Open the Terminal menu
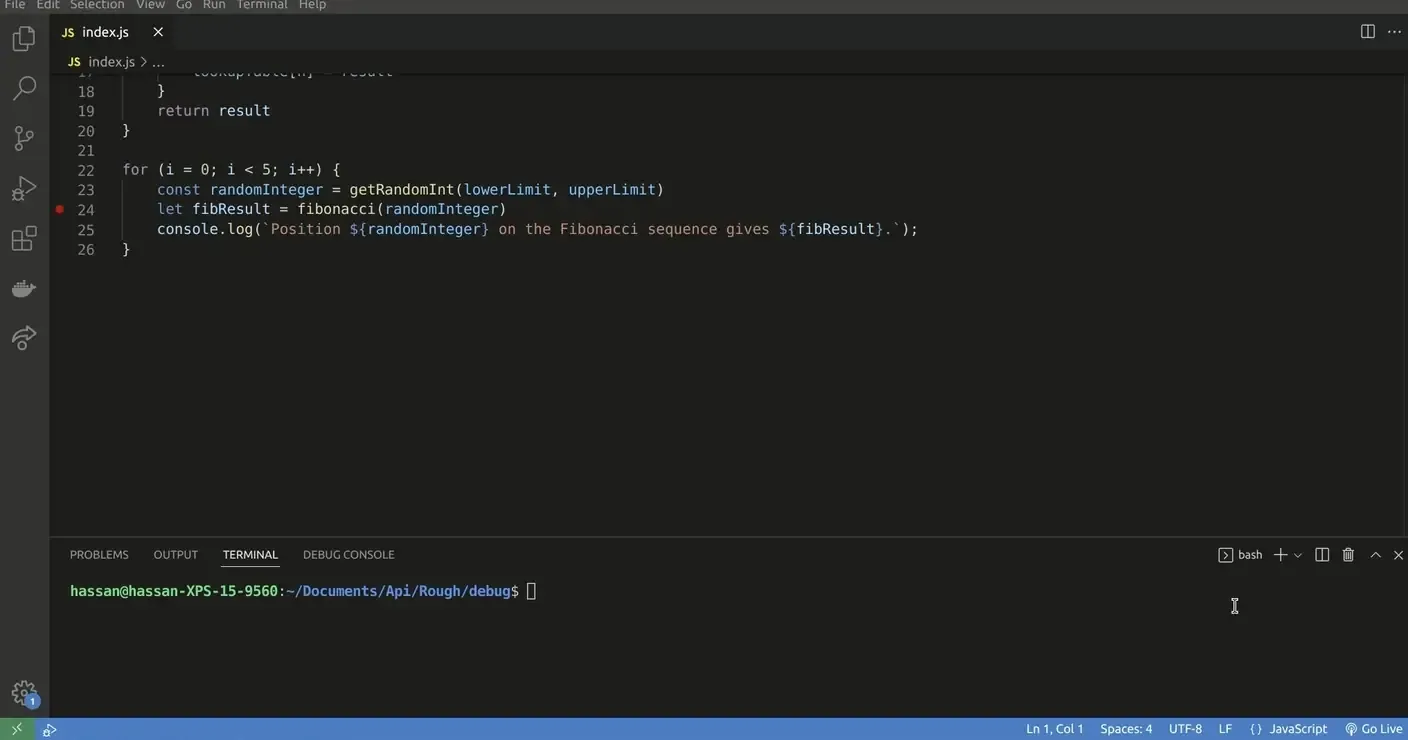The image size is (1408, 740). click(262, 5)
